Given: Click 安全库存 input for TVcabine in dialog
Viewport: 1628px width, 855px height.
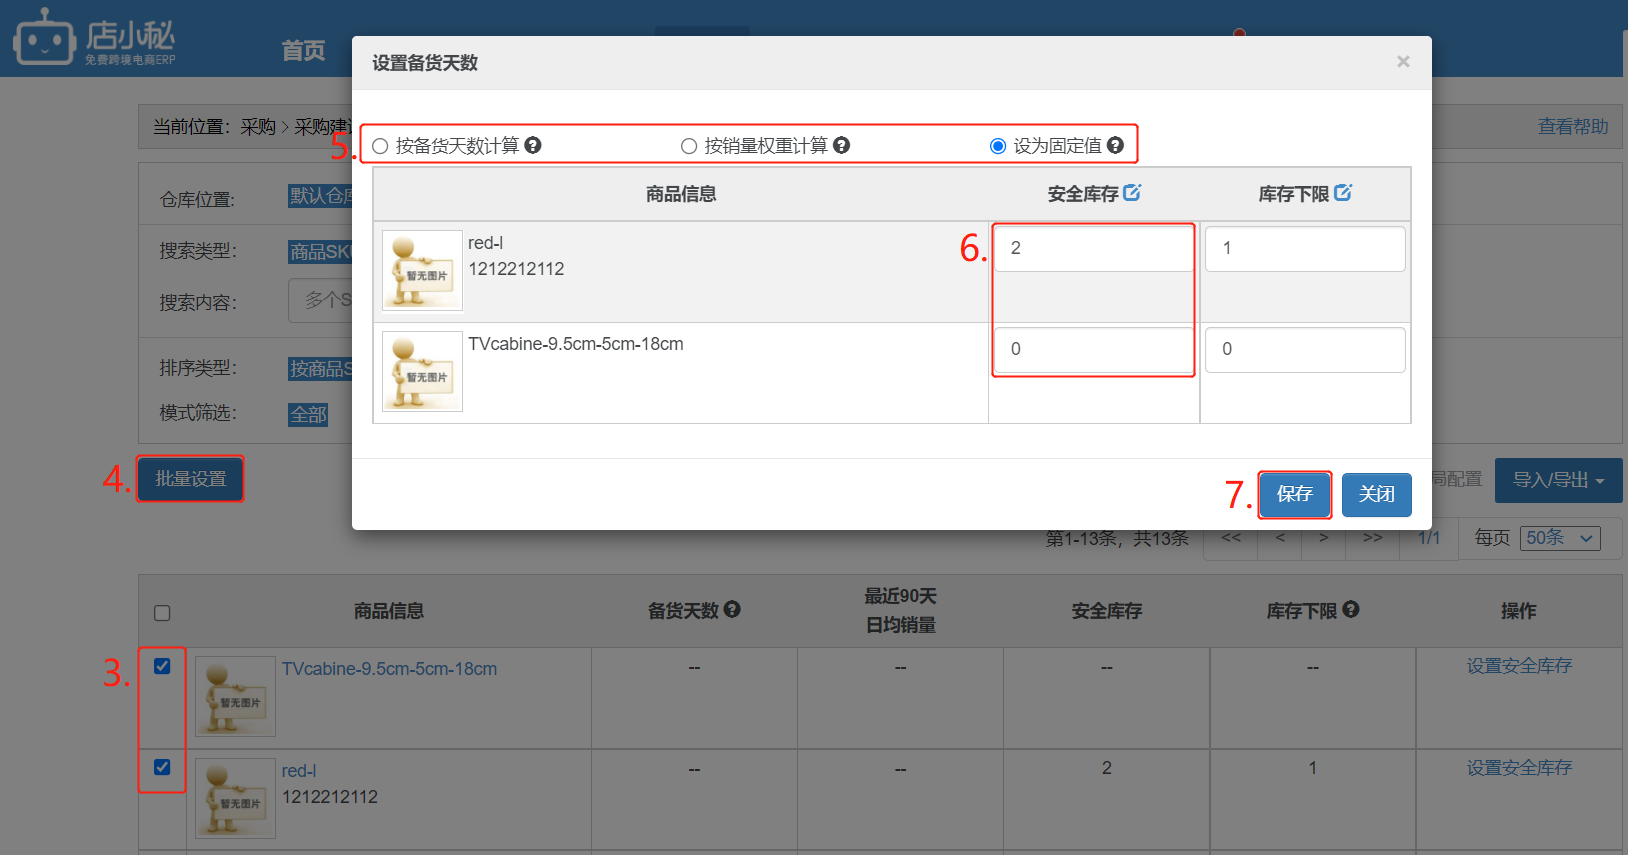Looking at the screenshot, I should pyautogui.click(x=1094, y=349).
